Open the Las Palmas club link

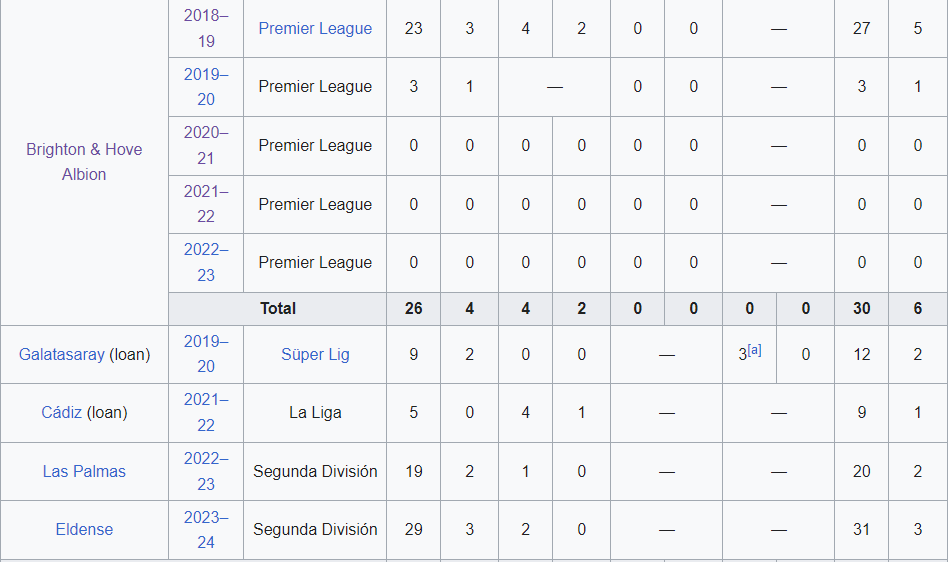84,471
